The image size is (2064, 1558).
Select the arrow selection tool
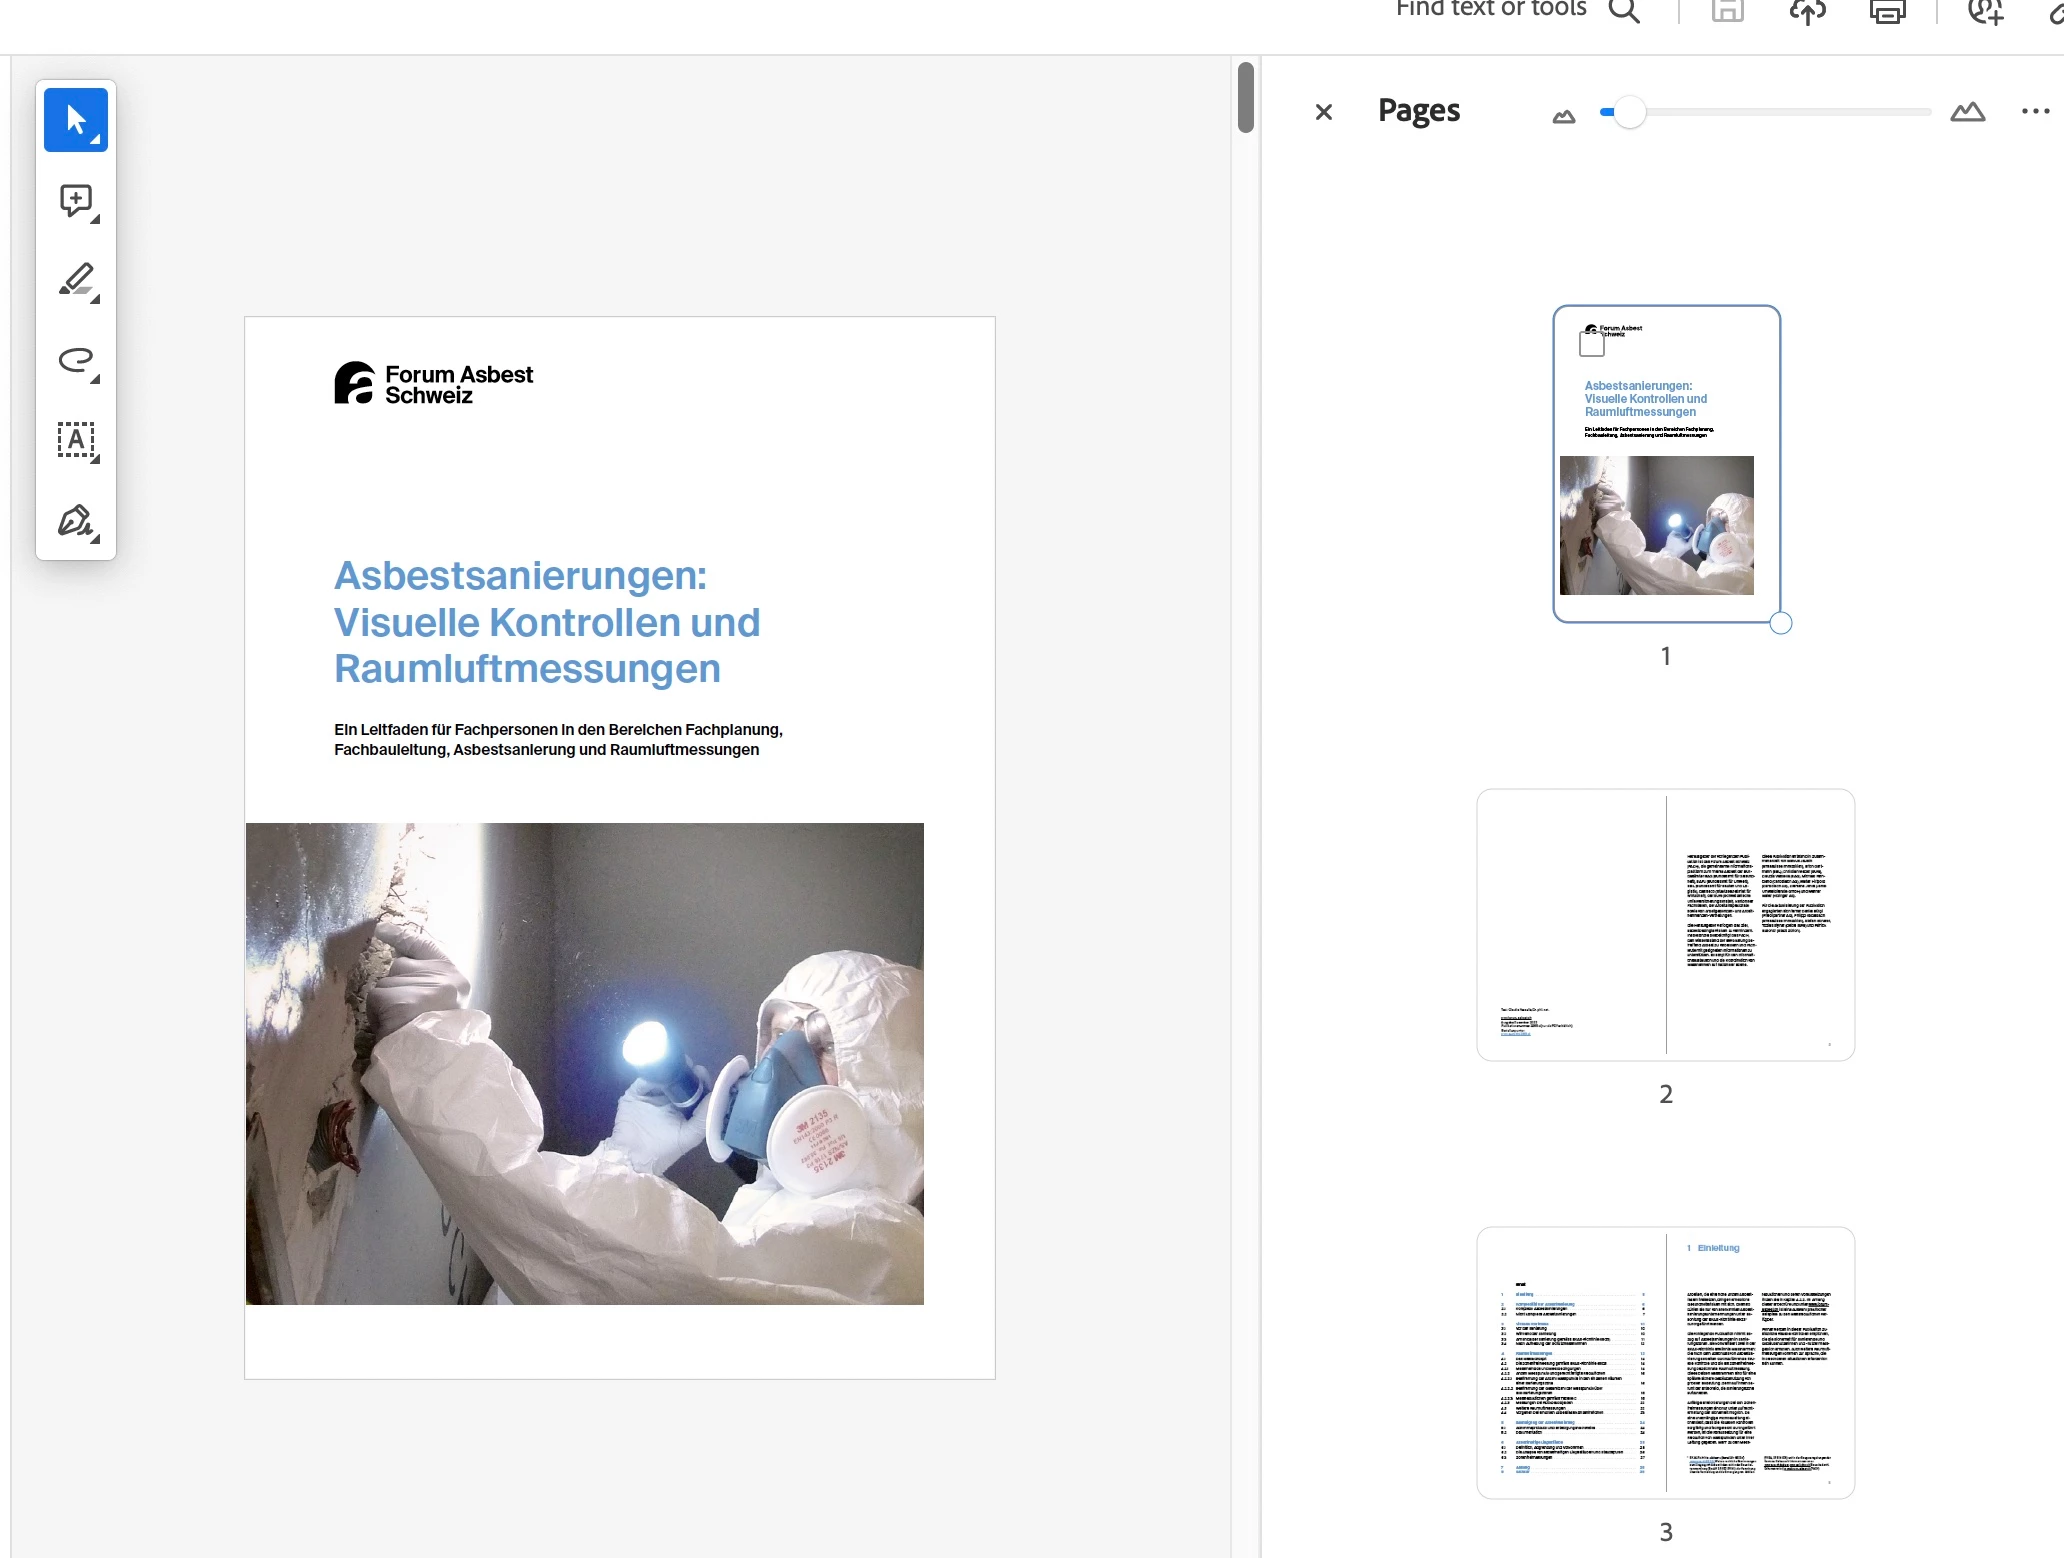76,120
